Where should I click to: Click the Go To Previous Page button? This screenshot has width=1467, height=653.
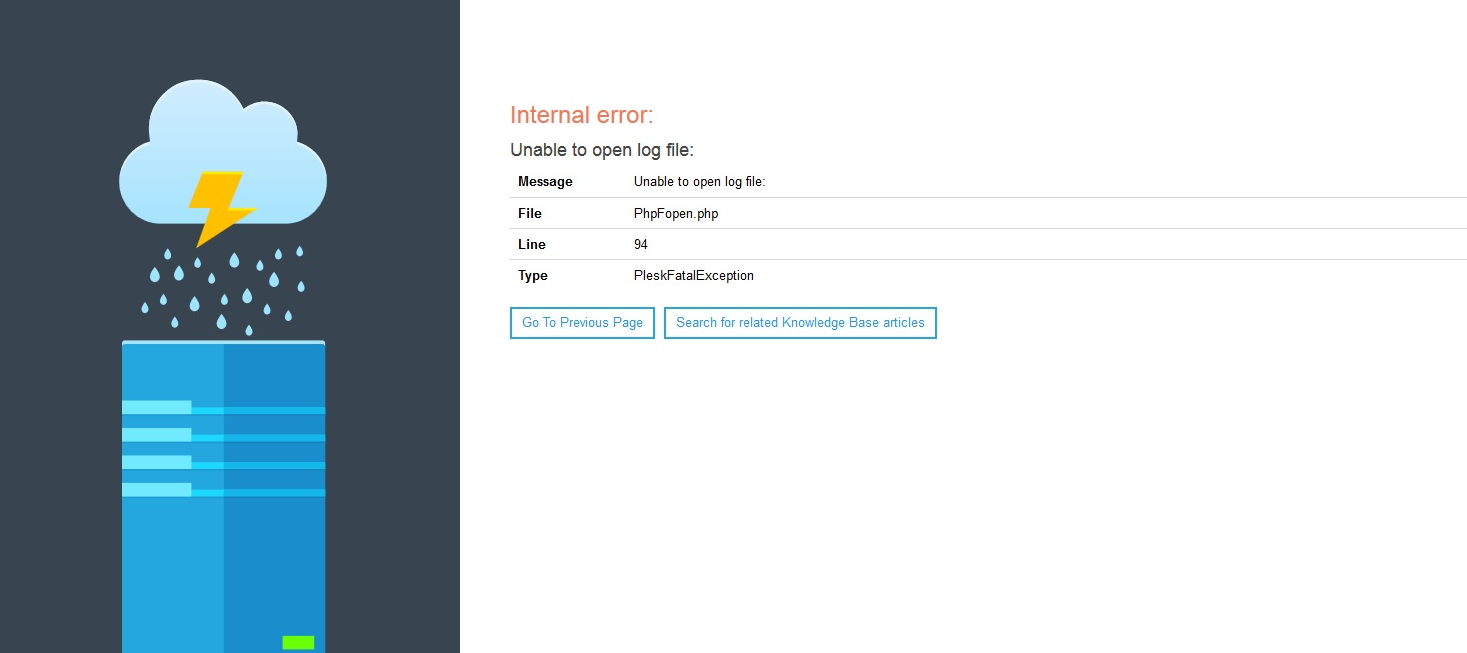tap(582, 323)
